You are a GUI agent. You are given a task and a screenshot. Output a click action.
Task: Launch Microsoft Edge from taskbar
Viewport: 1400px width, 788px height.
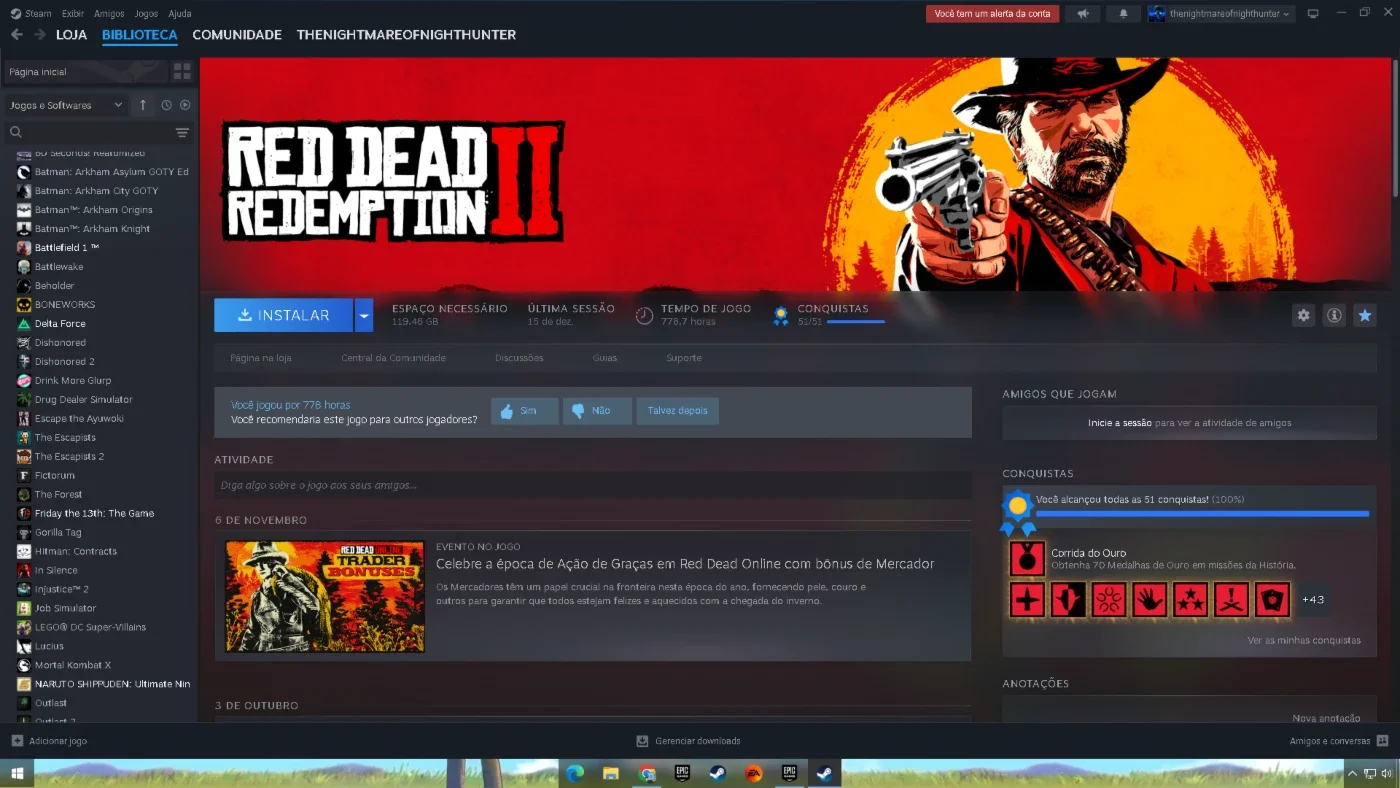(x=575, y=773)
